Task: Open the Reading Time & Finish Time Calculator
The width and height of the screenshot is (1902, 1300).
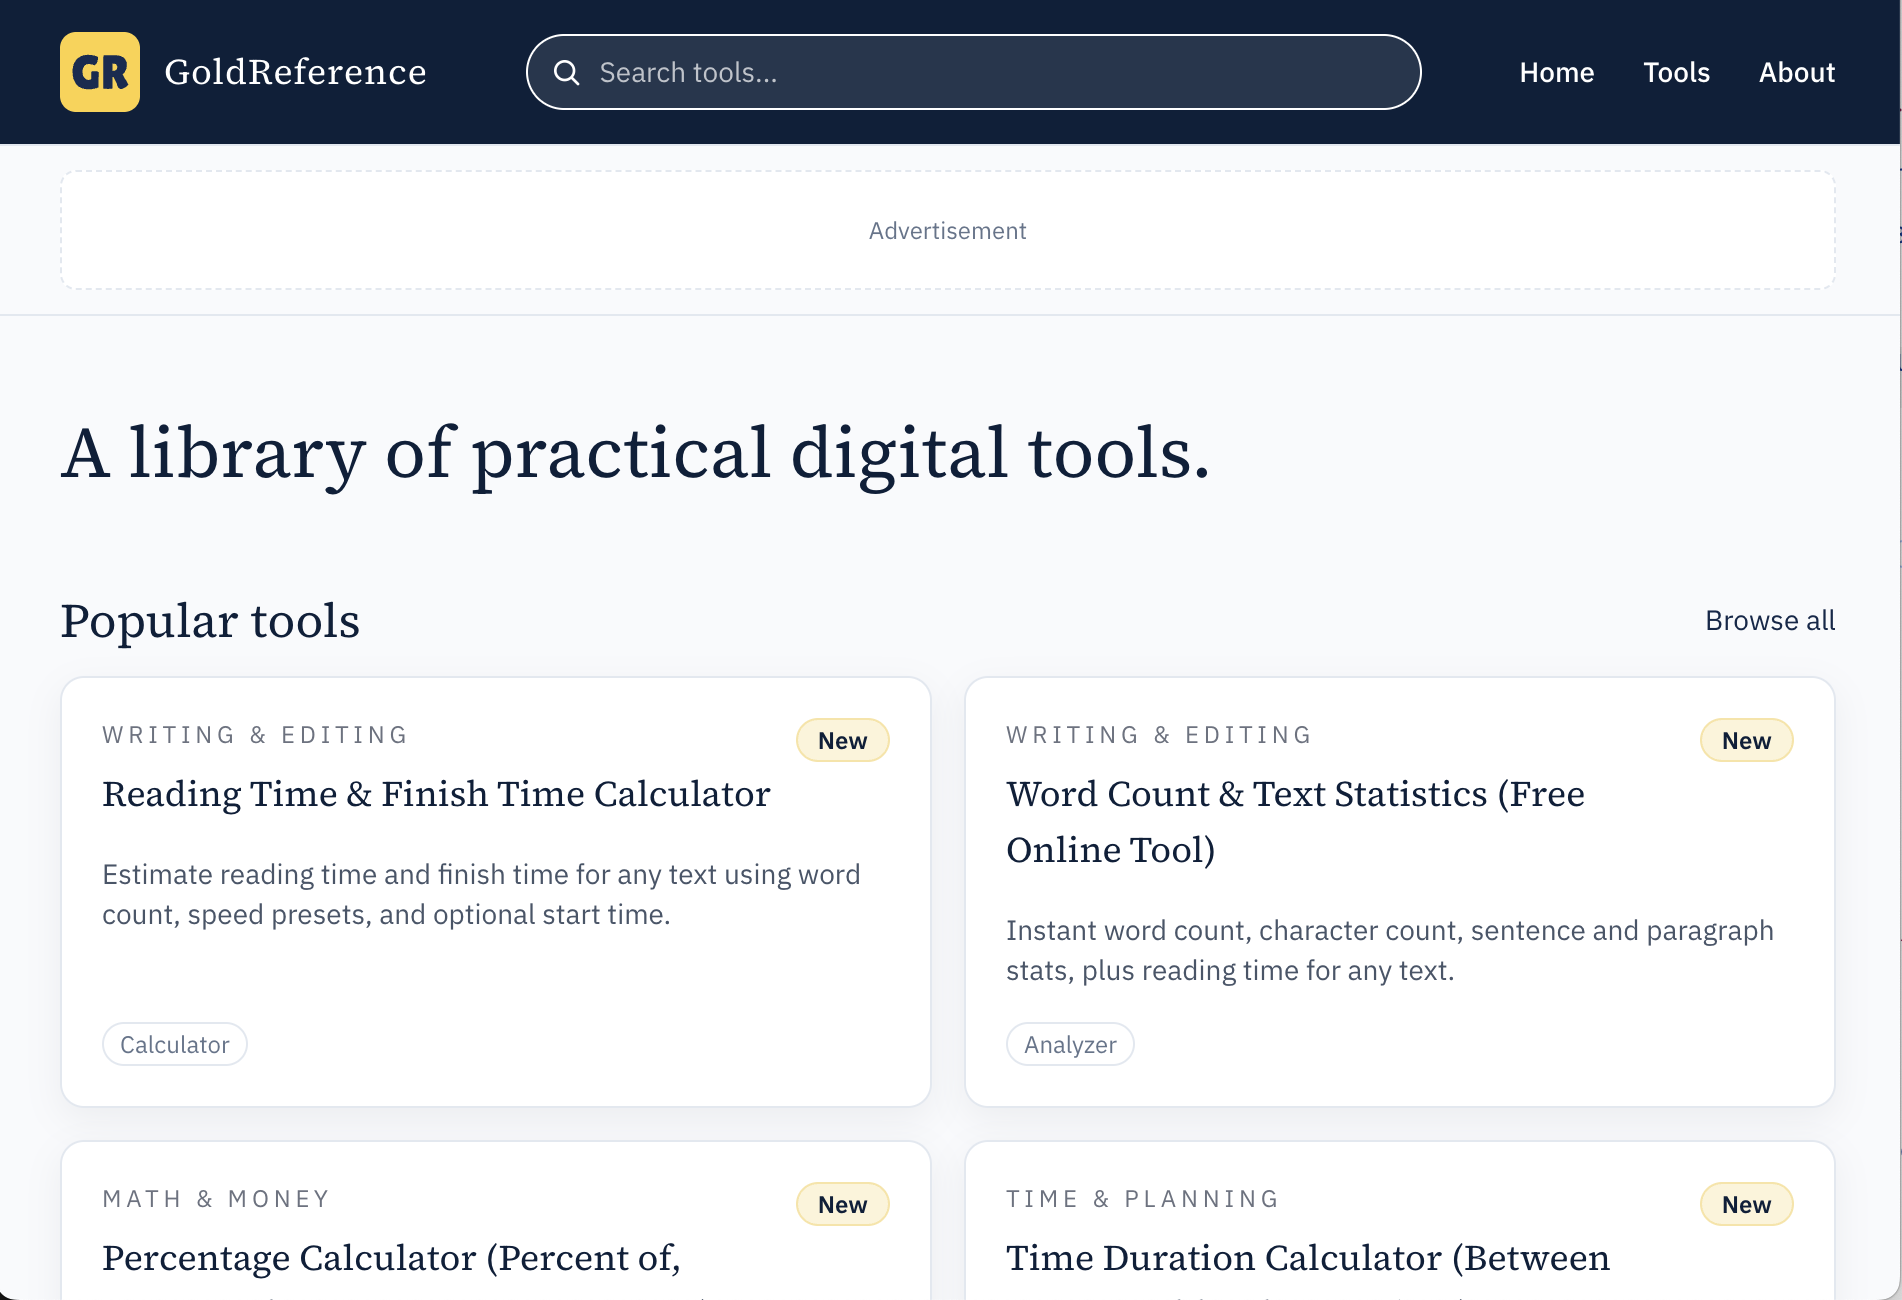Action: pyautogui.click(x=436, y=793)
